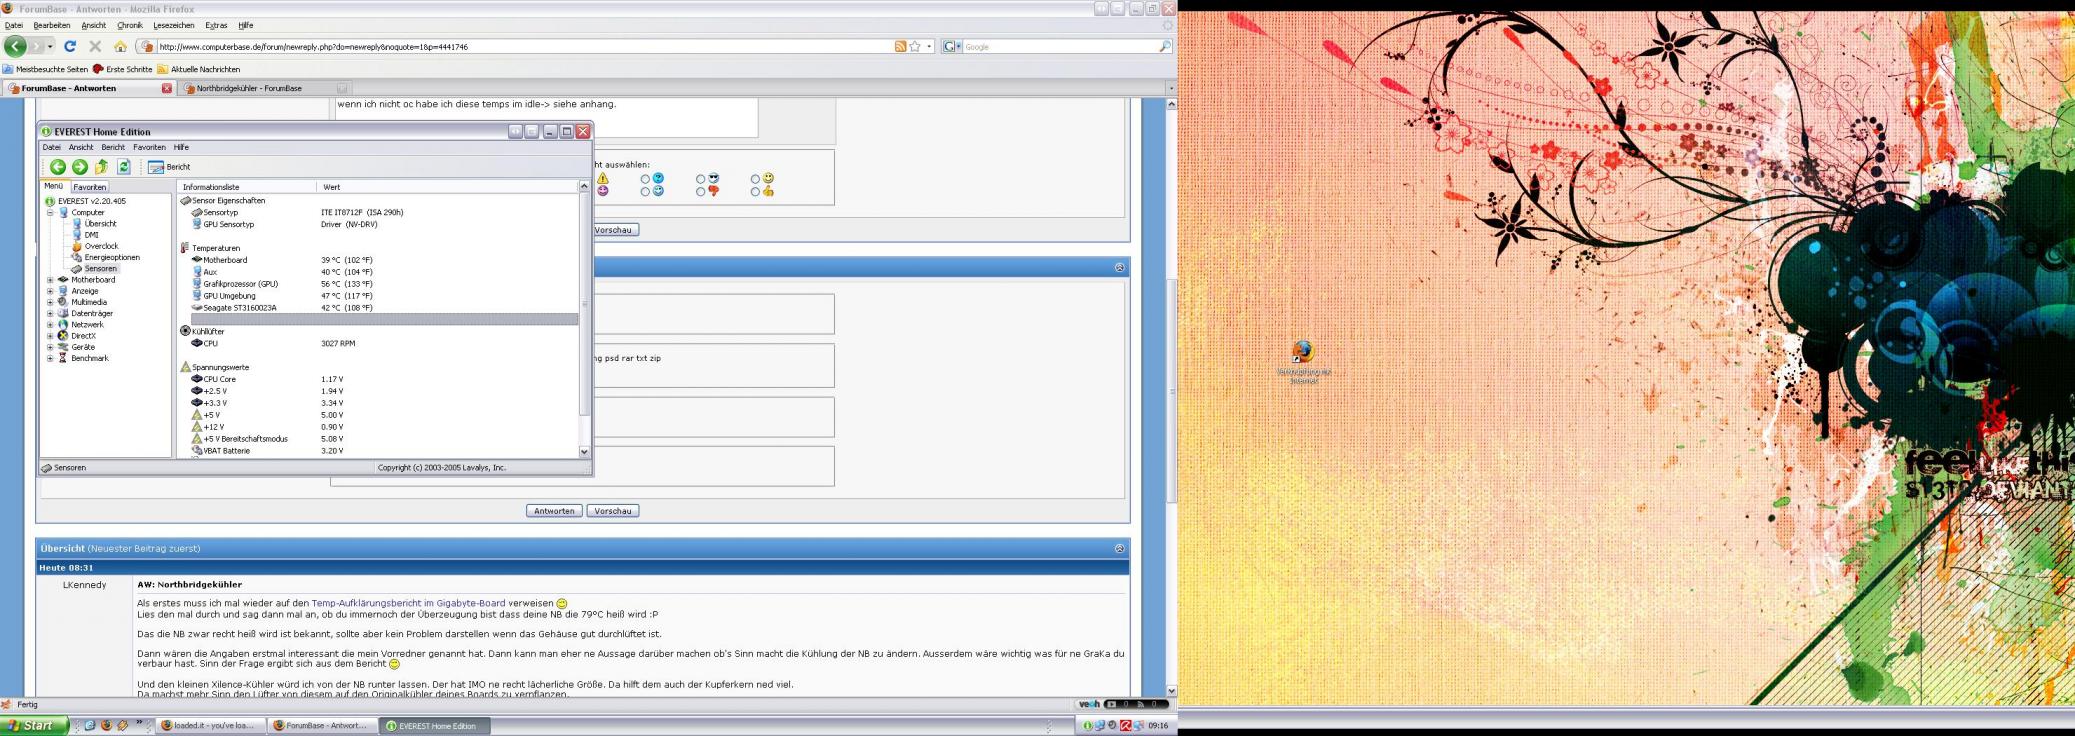Select the wink-smiley radio button
This screenshot has height=736, width=2075.
pos(645,191)
